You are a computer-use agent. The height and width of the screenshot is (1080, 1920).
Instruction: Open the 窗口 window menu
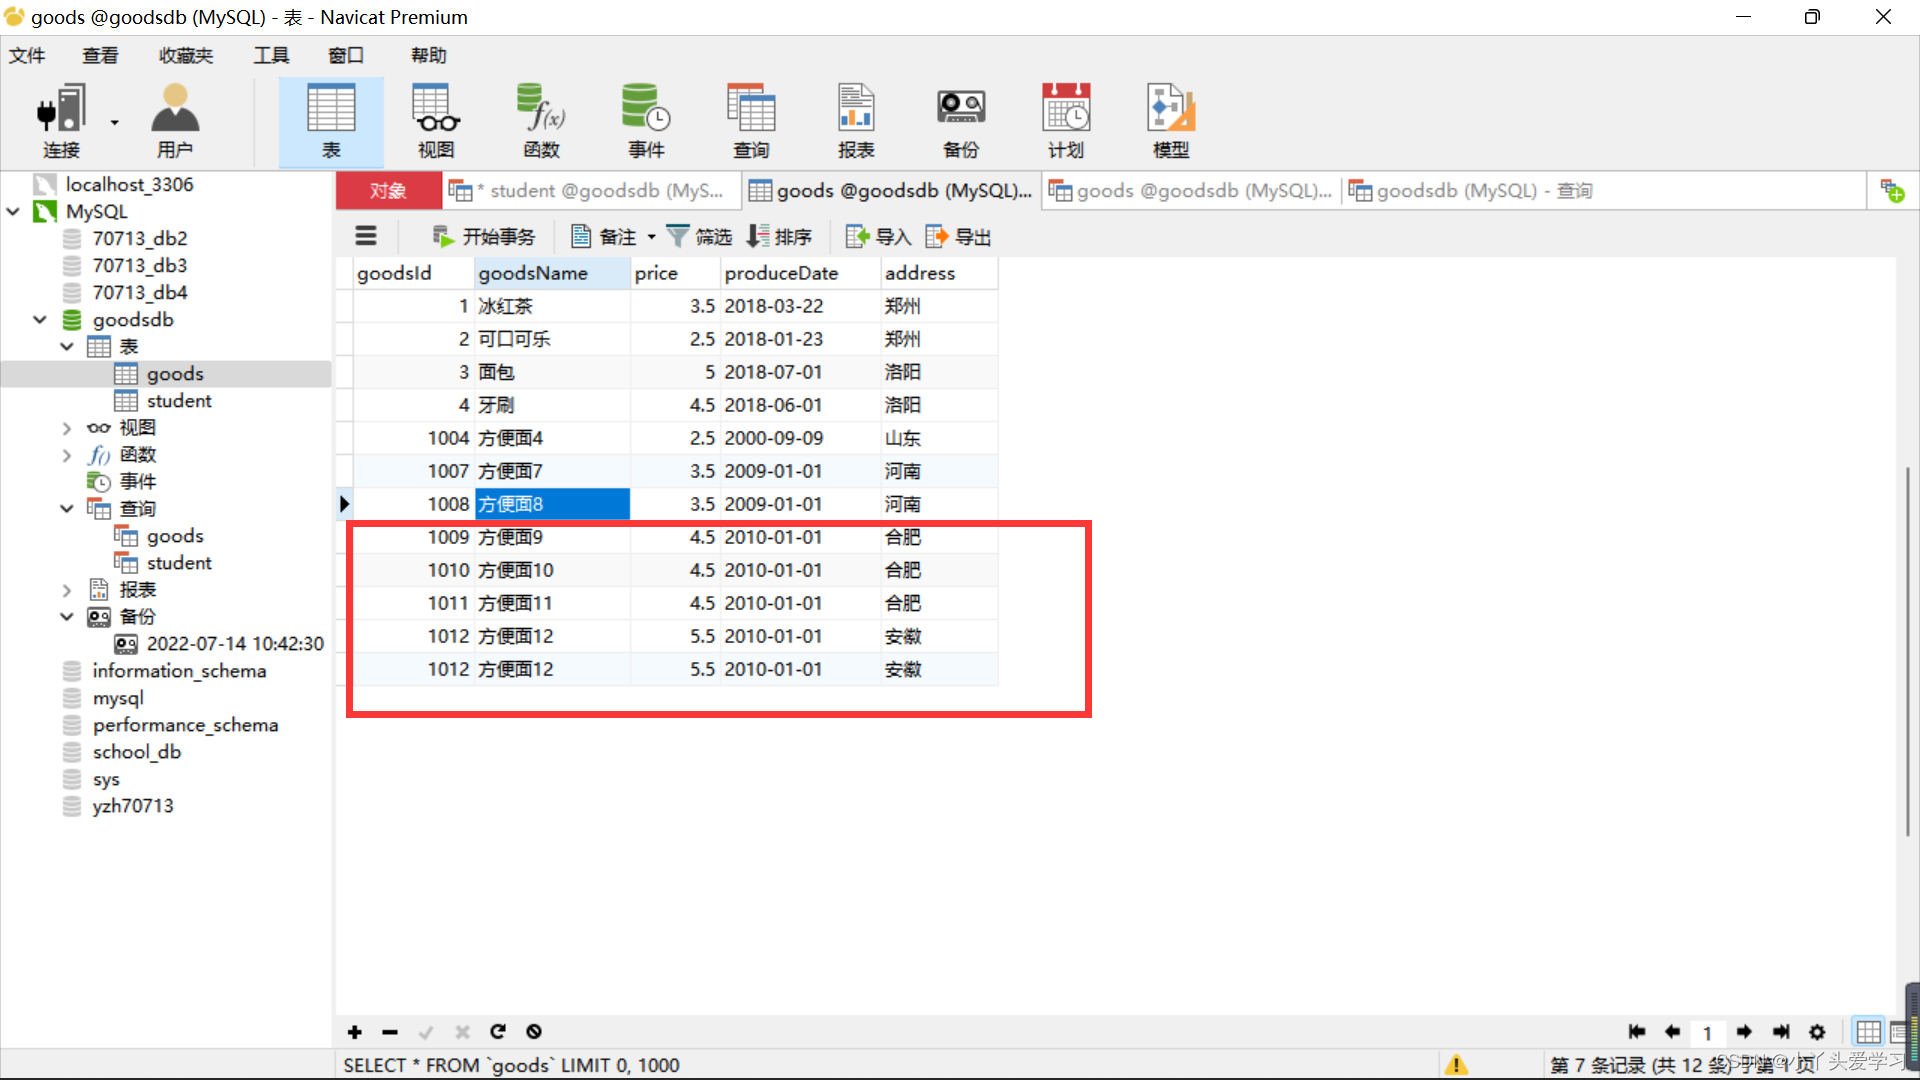tap(346, 55)
